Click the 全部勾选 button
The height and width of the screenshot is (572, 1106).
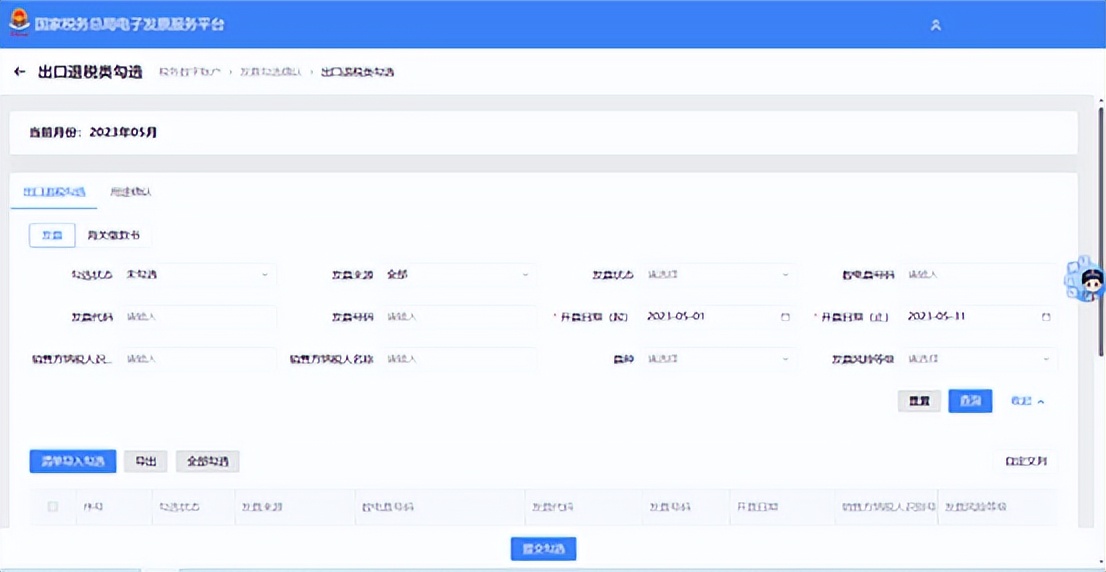[207, 461]
